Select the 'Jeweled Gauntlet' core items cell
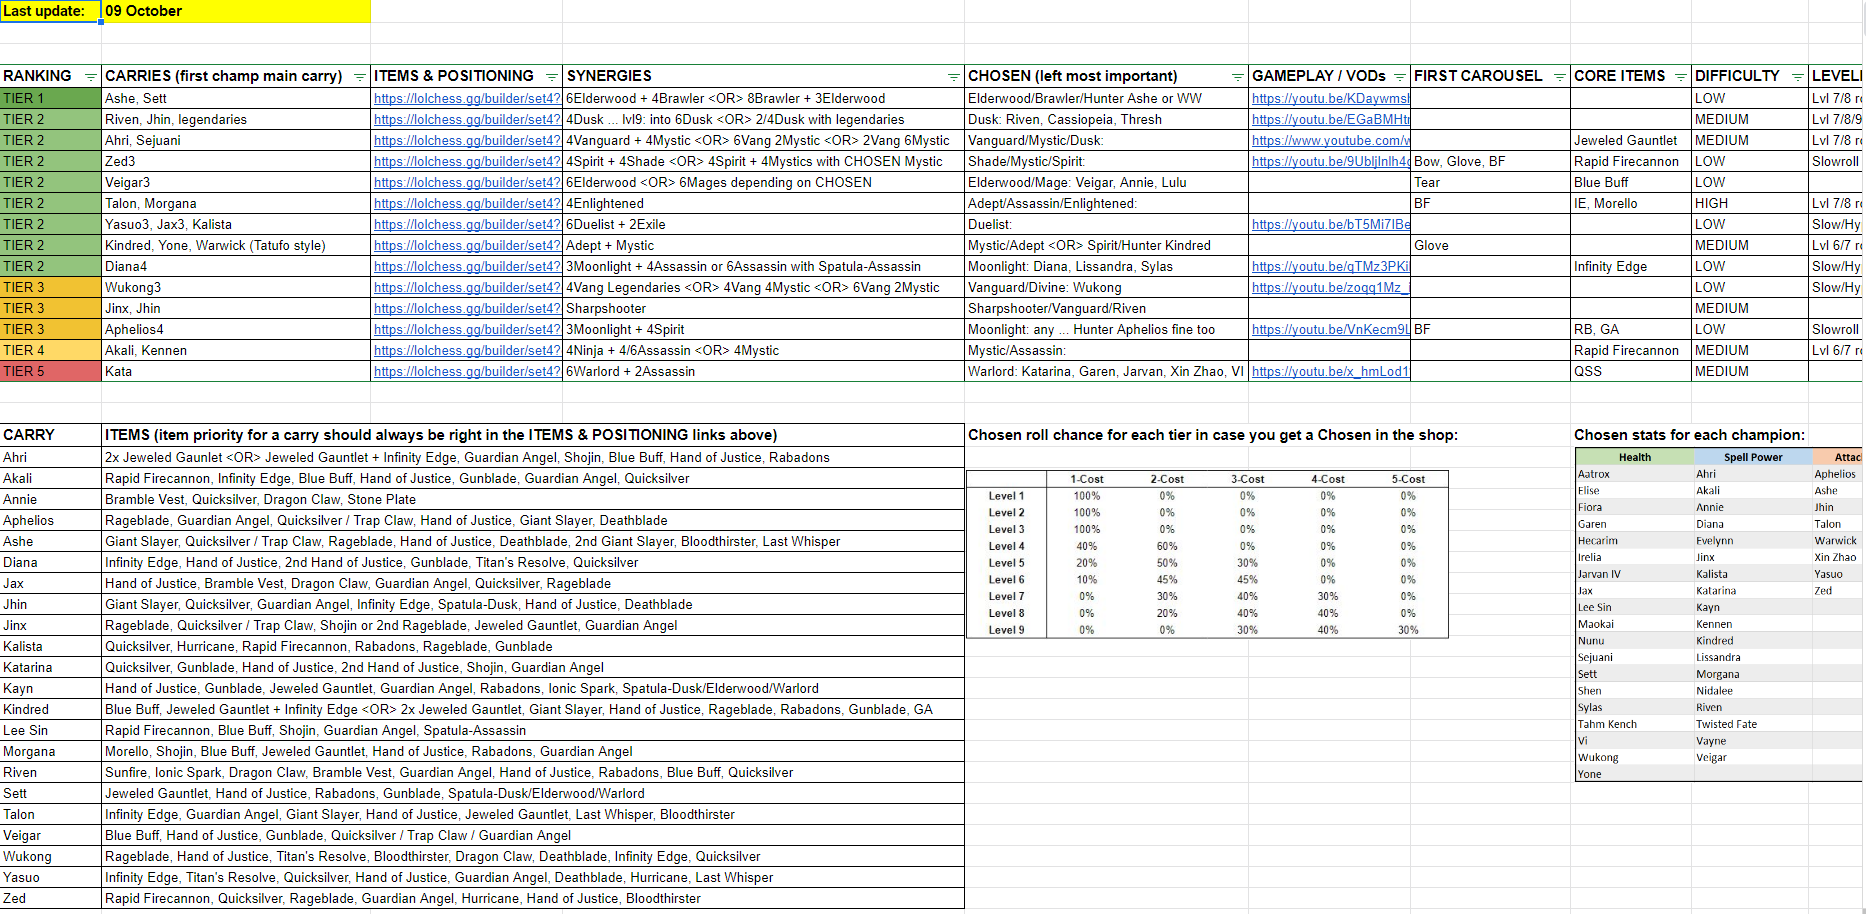The image size is (1866, 914). [x=1631, y=140]
